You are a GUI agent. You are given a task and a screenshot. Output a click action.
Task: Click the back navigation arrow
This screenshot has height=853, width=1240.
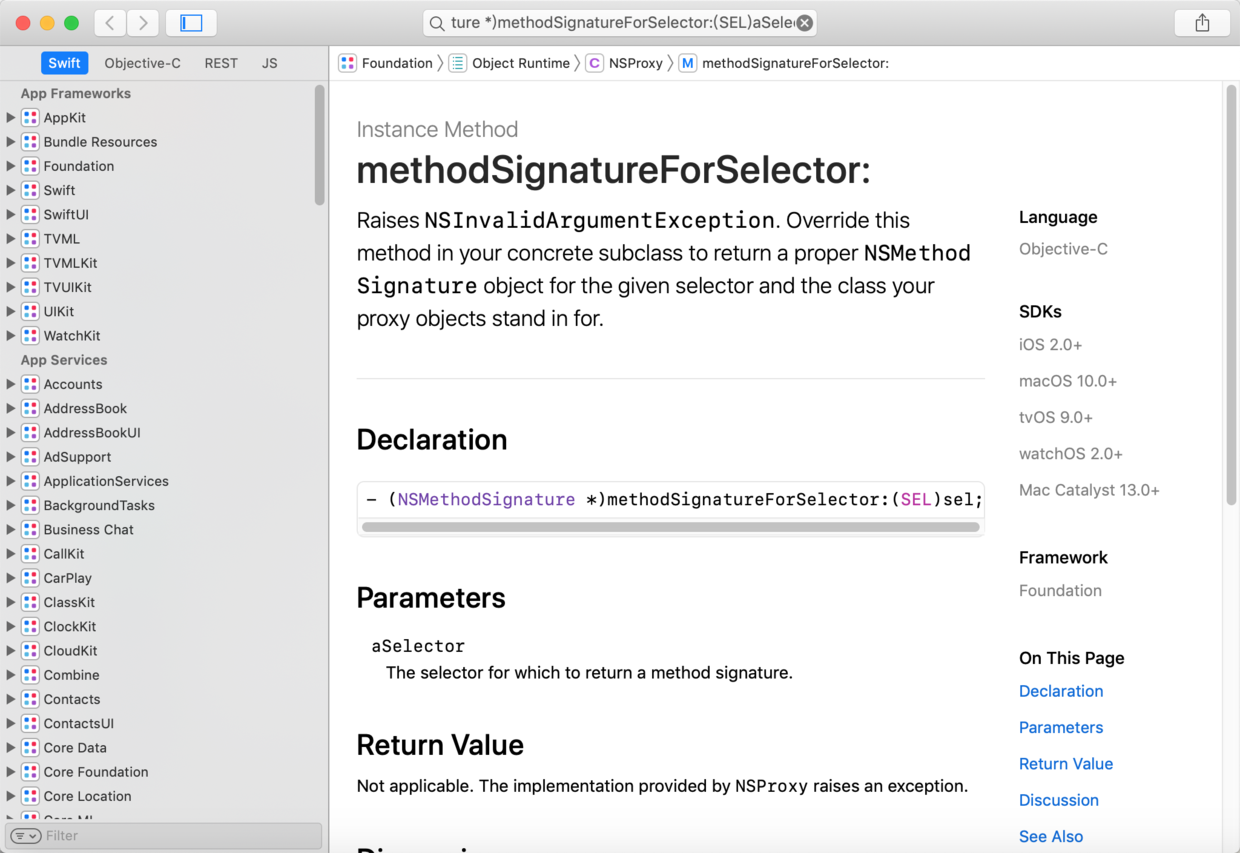110,23
